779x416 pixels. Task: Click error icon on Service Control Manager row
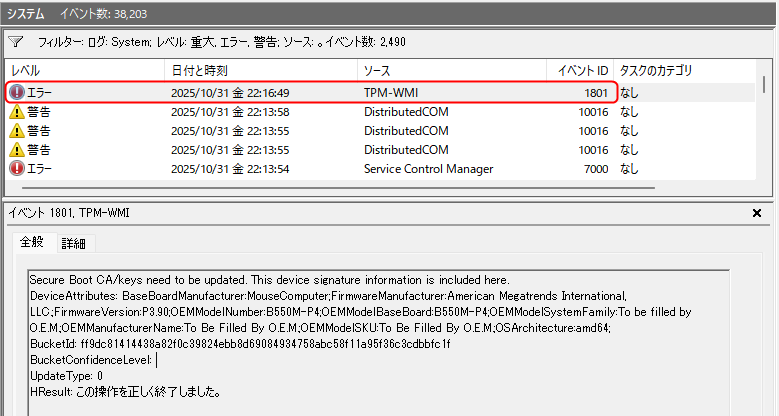coord(16,169)
